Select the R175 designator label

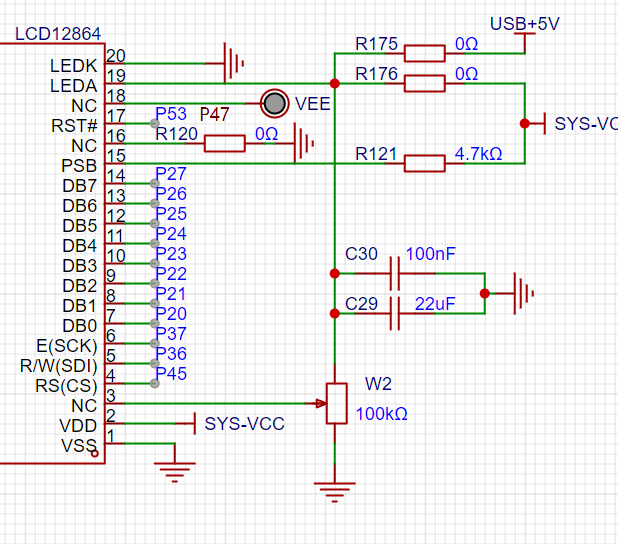pos(376,44)
